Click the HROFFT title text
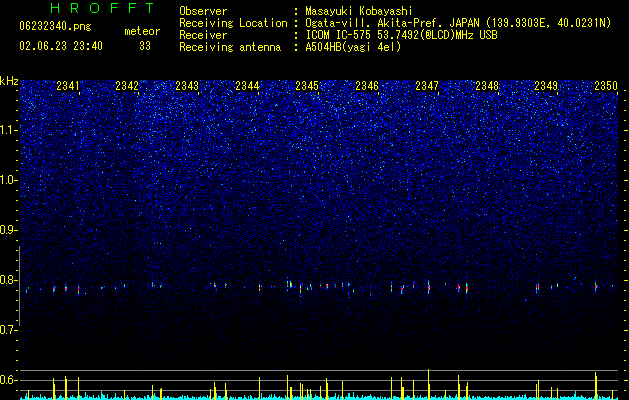Viewport: 629px width, 400px height. (102, 8)
